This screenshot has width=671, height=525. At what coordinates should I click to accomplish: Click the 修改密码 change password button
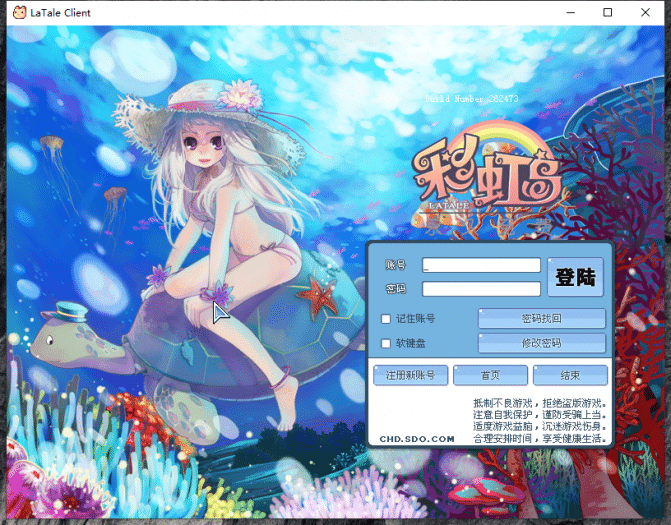(x=541, y=343)
